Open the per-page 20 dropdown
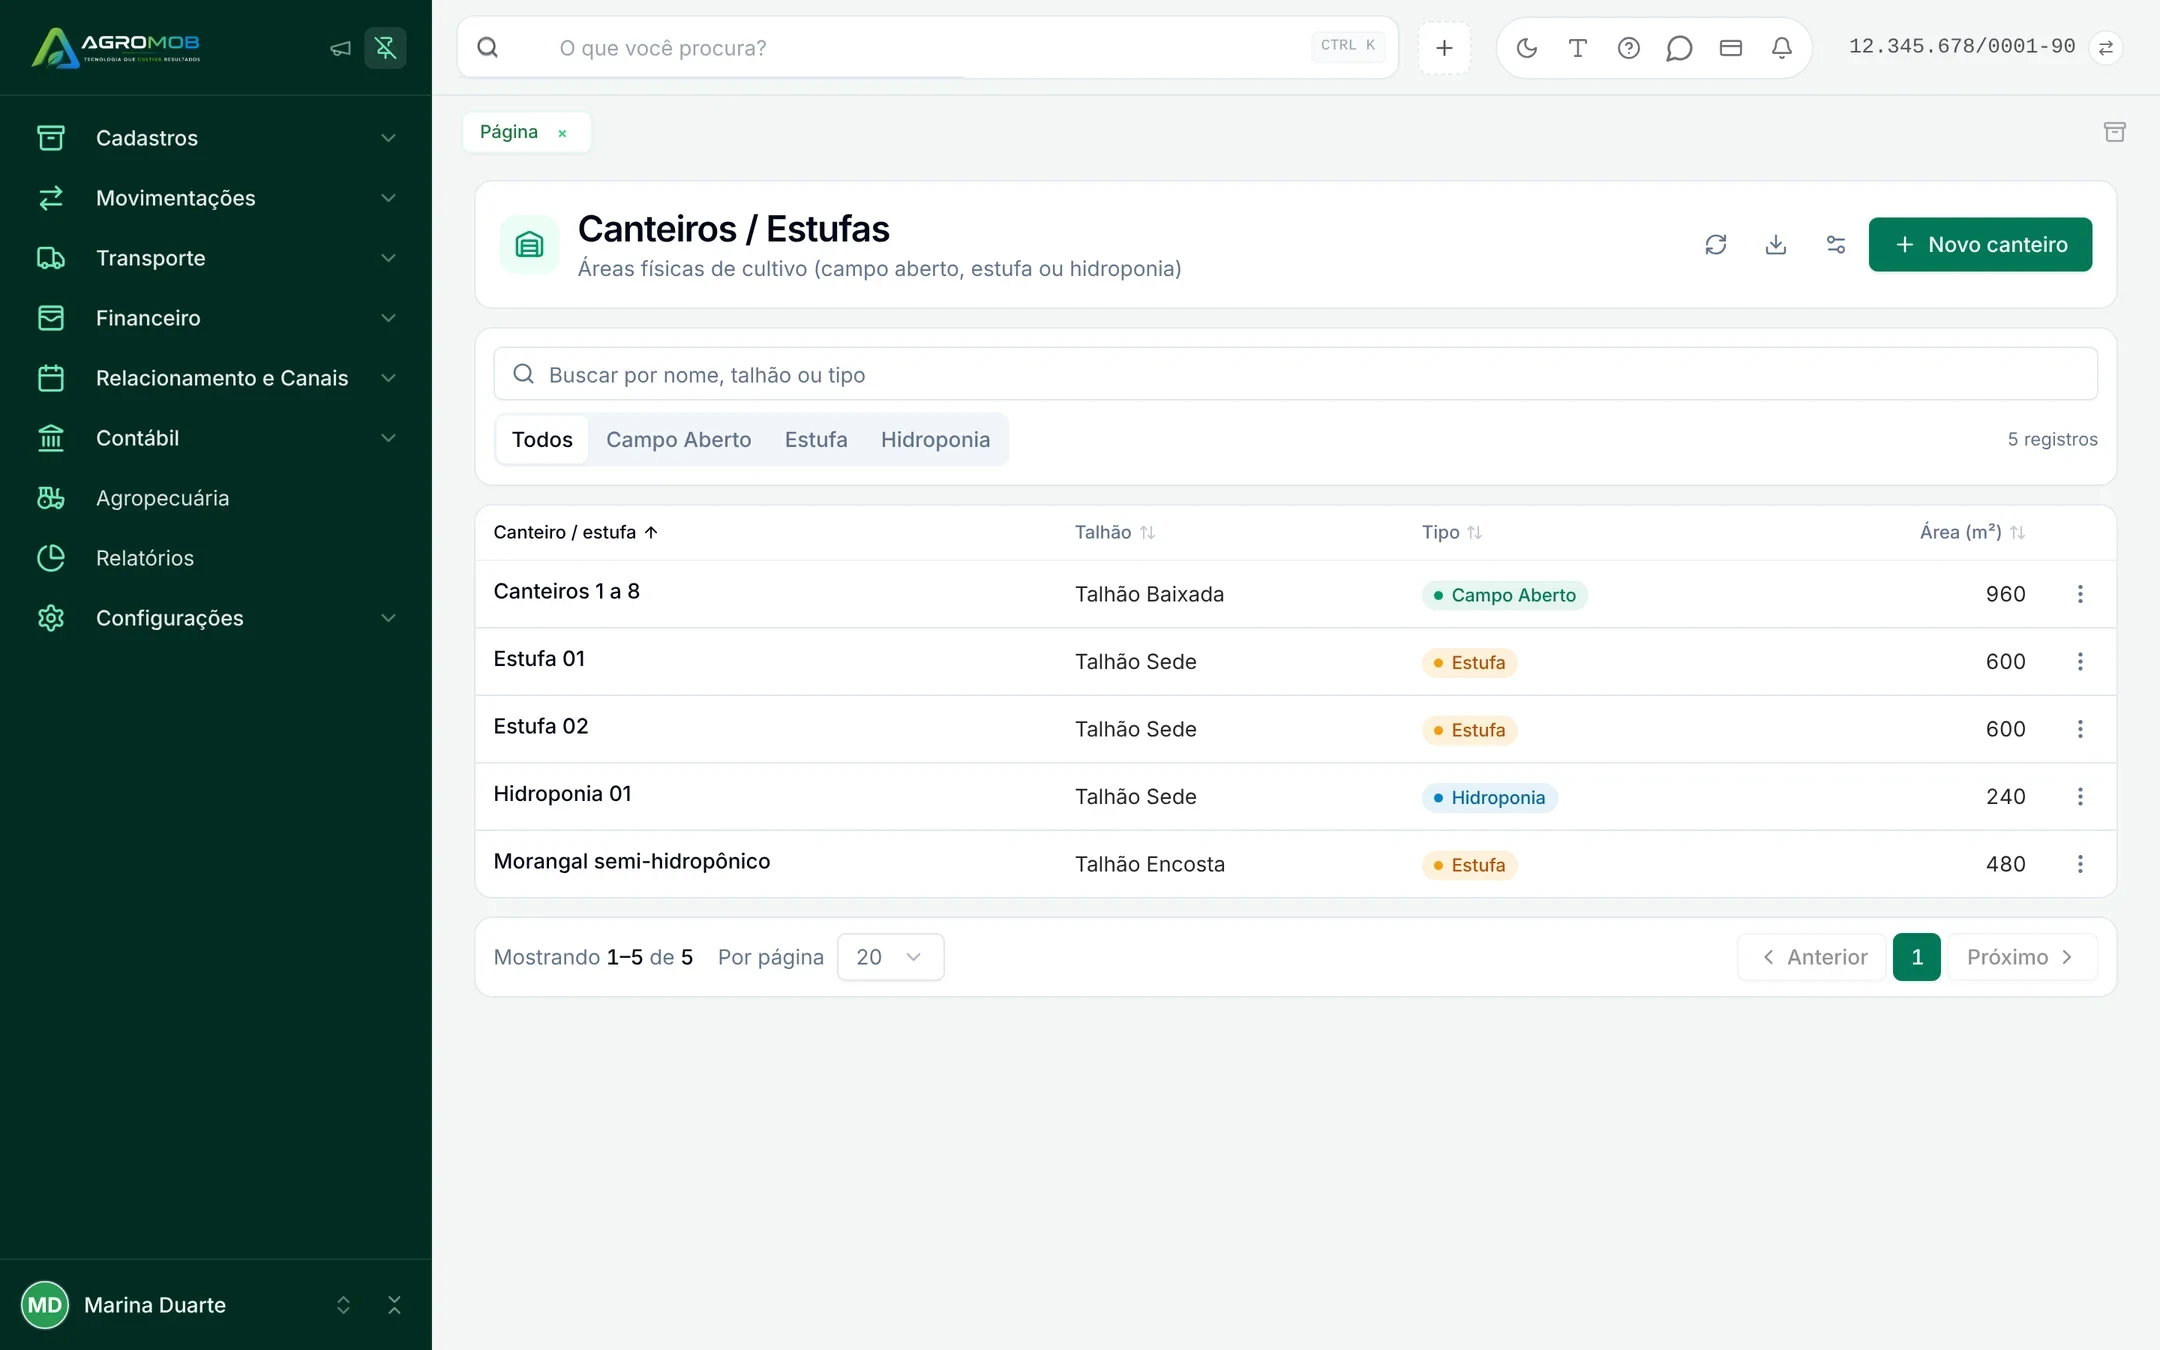 [890, 957]
